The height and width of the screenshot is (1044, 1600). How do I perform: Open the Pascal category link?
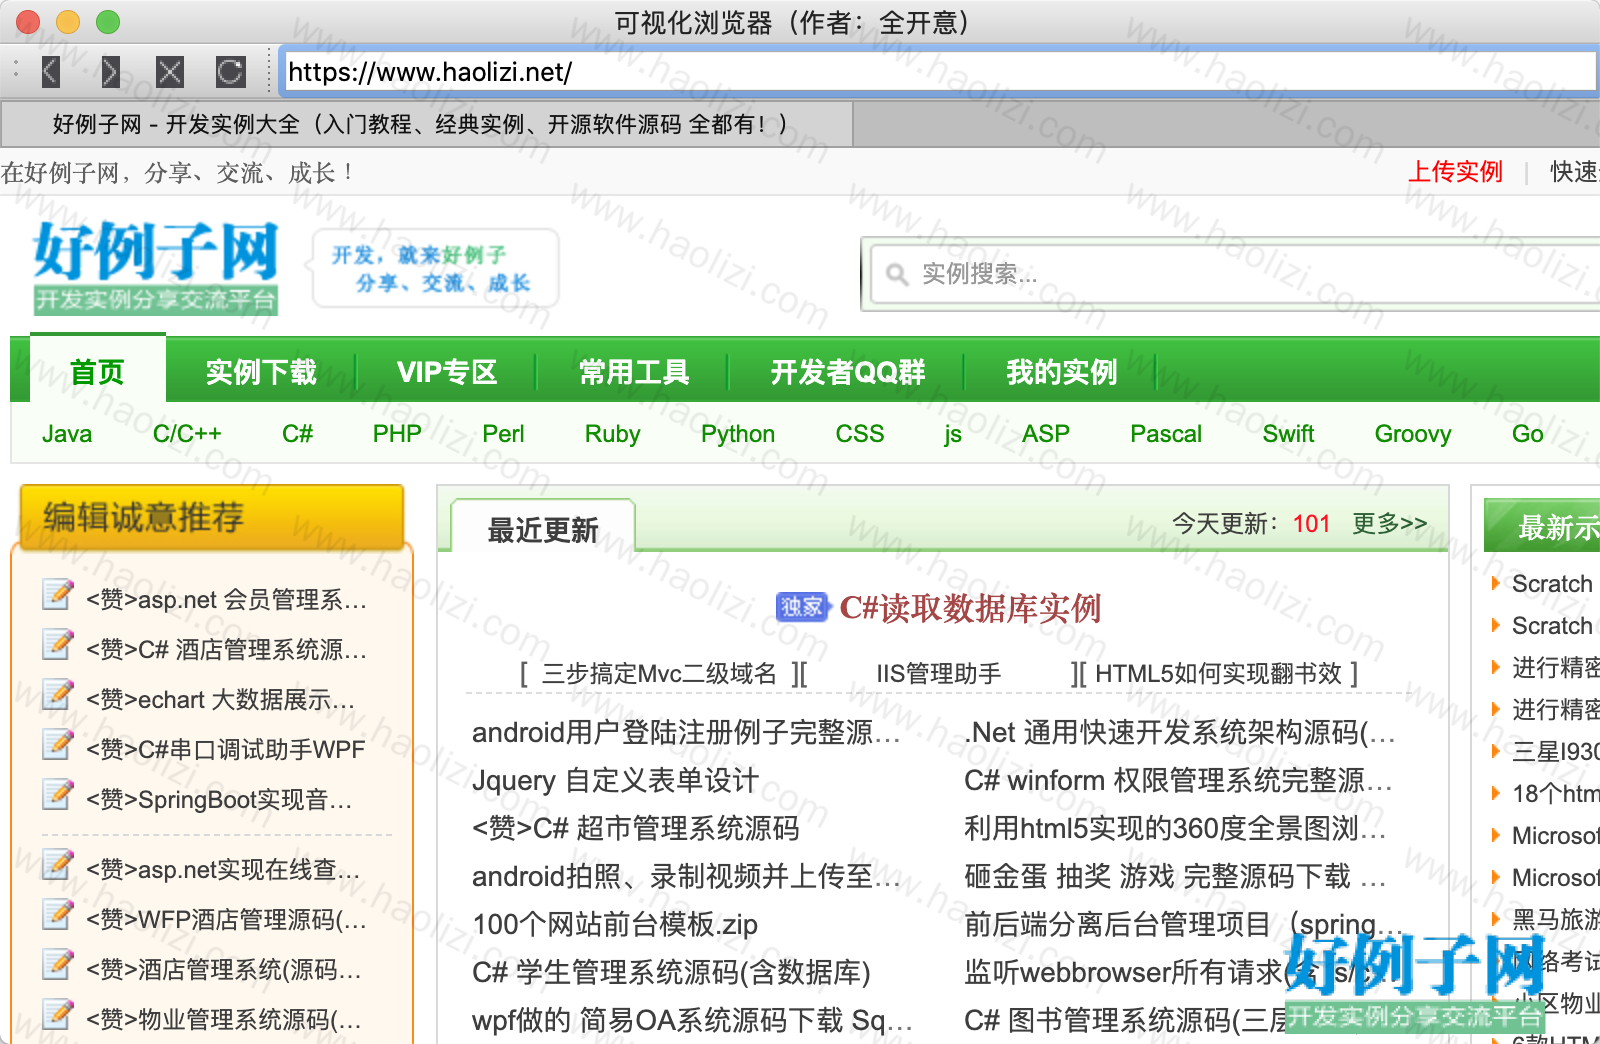(1166, 434)
